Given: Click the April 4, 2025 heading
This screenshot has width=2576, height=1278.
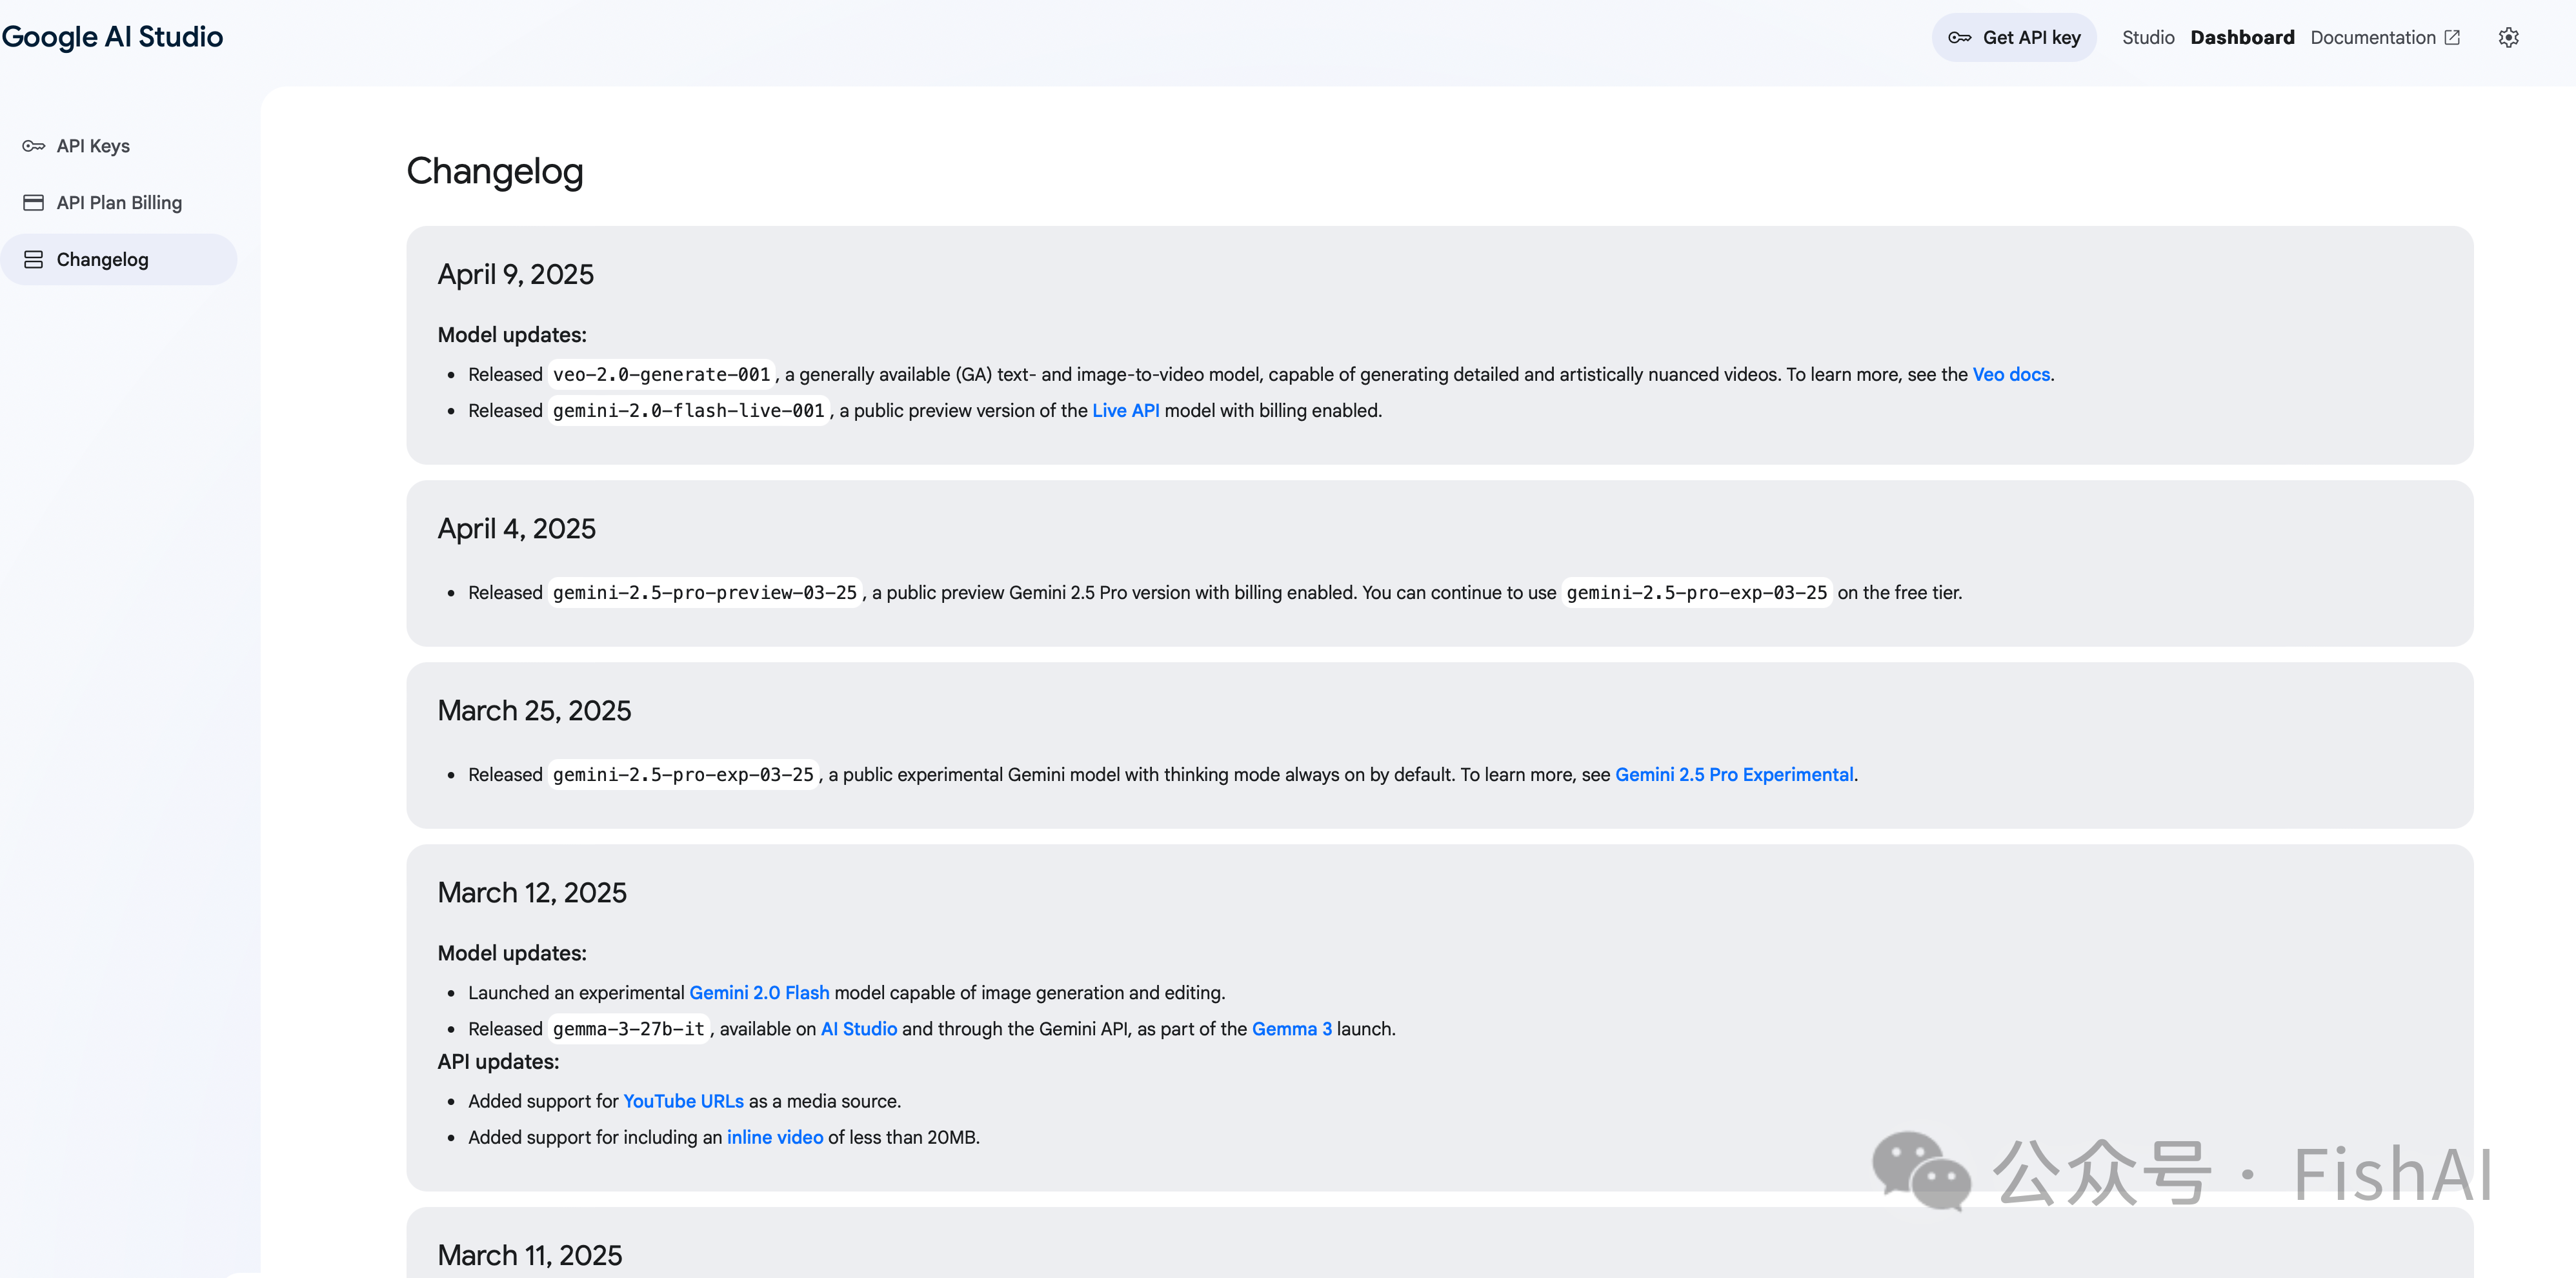Looking at the screenshot, I should (517, 528).
